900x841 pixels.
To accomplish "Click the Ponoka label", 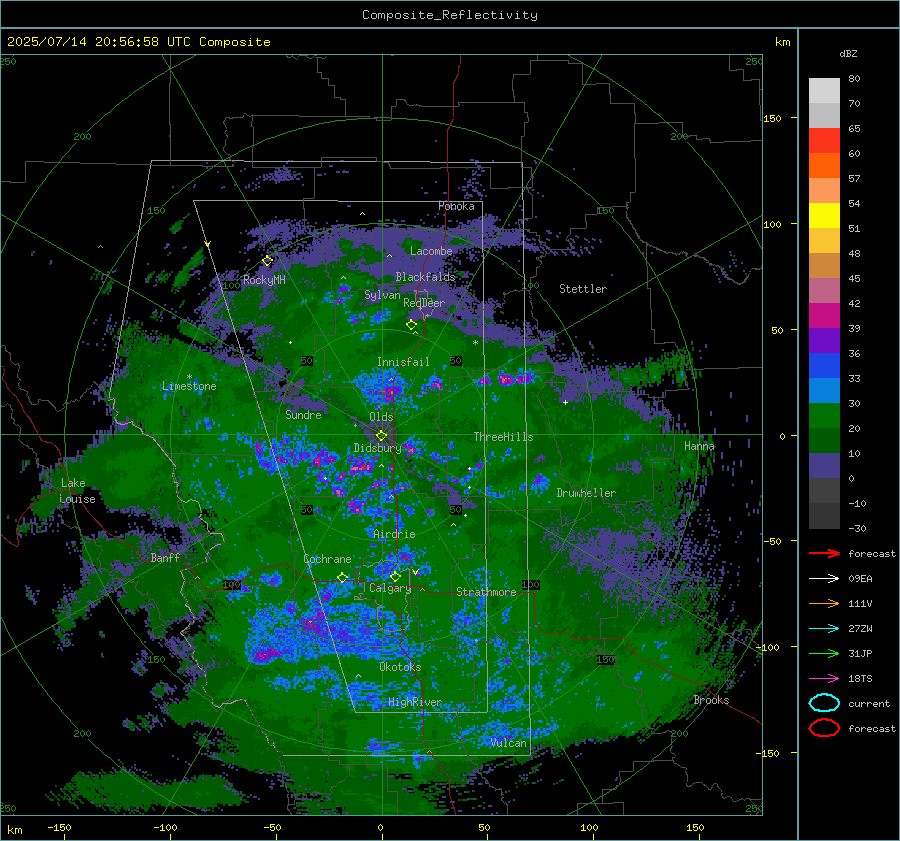I will click(x=456, y=206).
